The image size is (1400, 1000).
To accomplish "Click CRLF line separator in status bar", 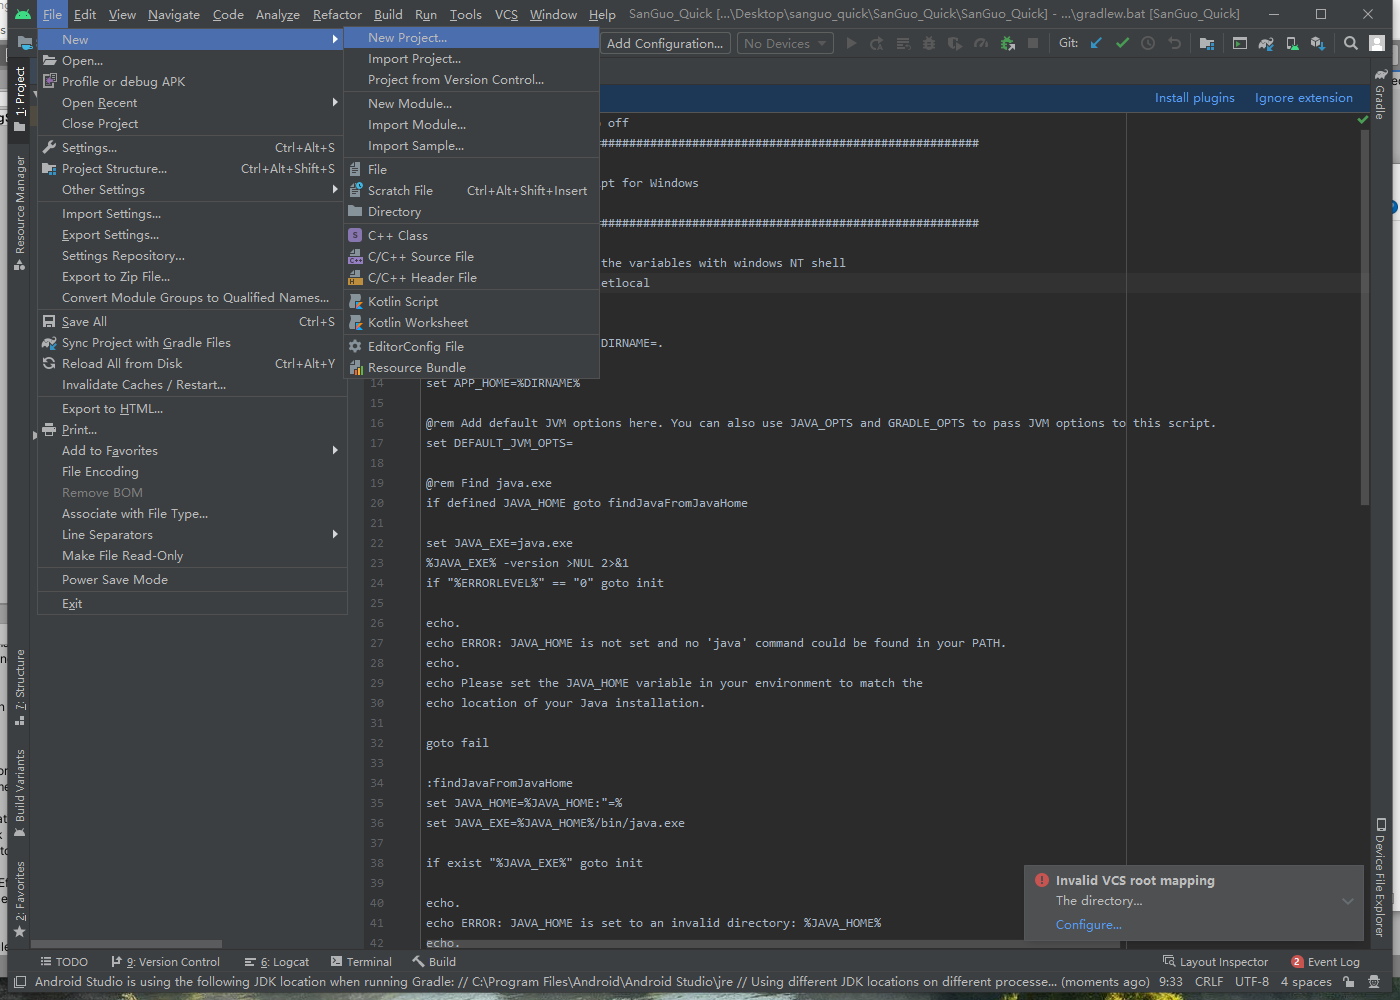I will point(1208,982).
